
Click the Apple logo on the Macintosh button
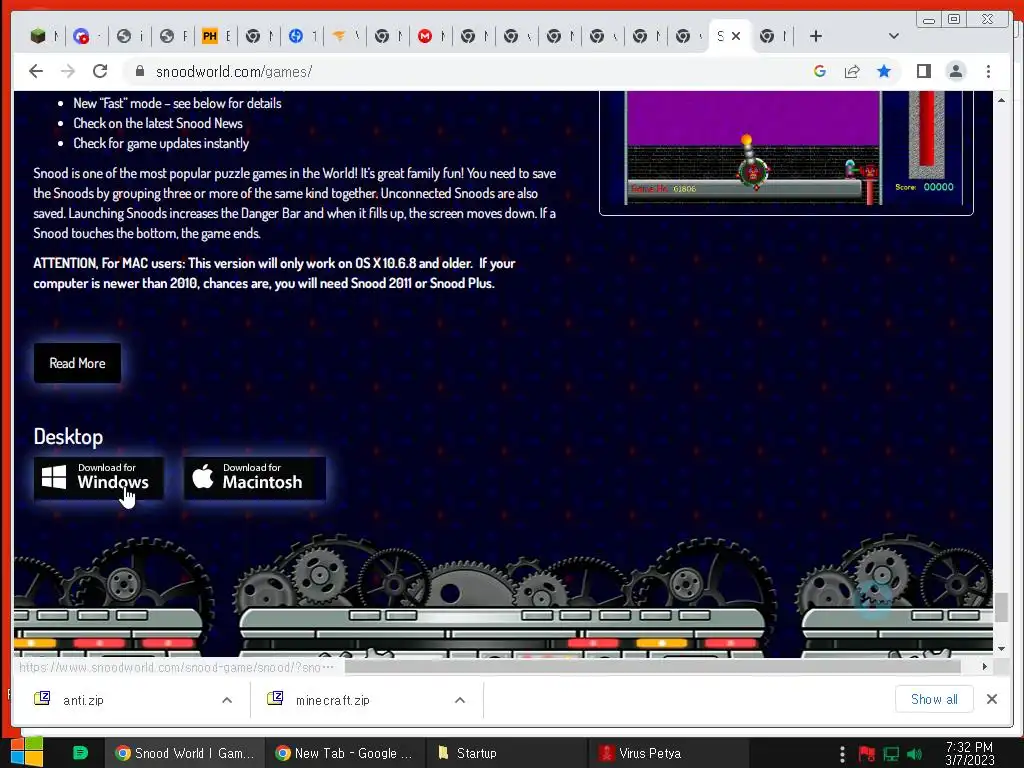pyautogui.click(x=203, y=476)
